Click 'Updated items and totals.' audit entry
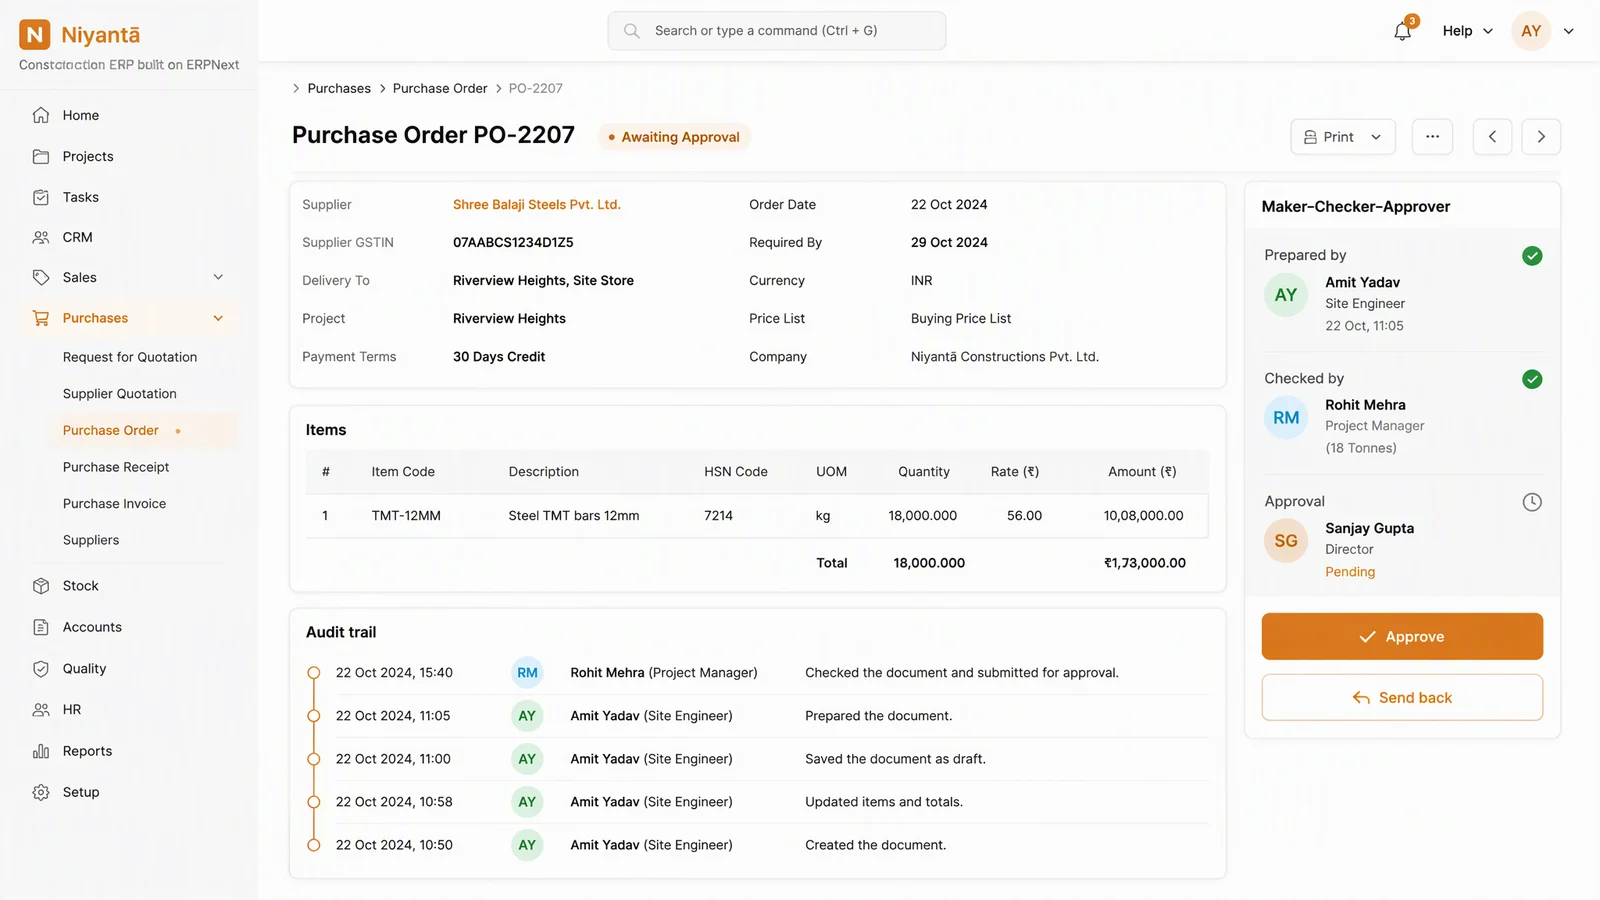1600x900 pixels. click(x=757, y=802)
